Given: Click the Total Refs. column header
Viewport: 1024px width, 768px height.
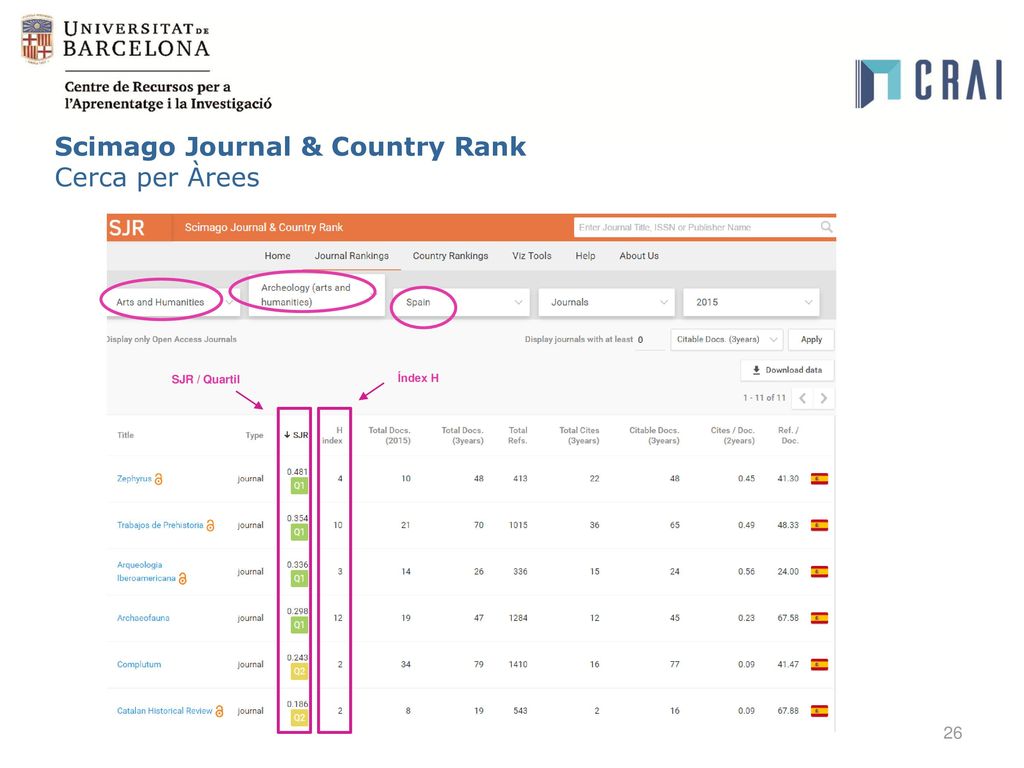Looking at the screenshot, I should pyautogui.click(x=518, y=436).
